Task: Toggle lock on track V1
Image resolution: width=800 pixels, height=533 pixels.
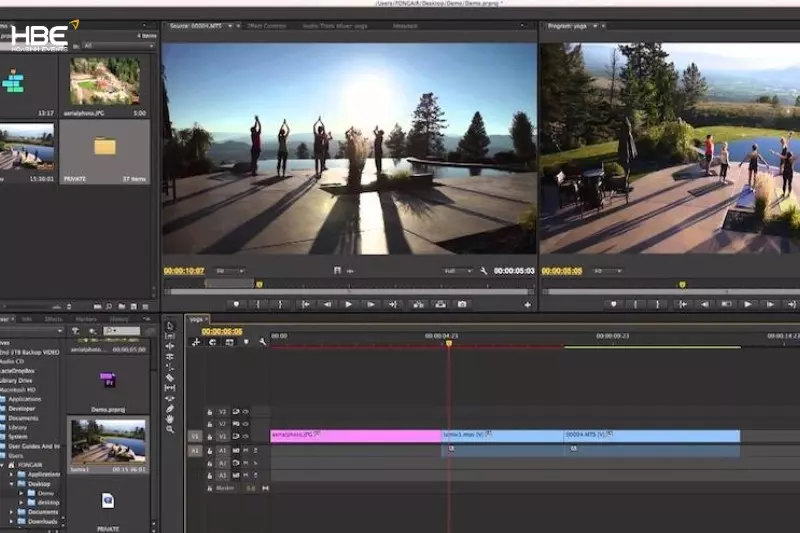Action: [210, 437]
